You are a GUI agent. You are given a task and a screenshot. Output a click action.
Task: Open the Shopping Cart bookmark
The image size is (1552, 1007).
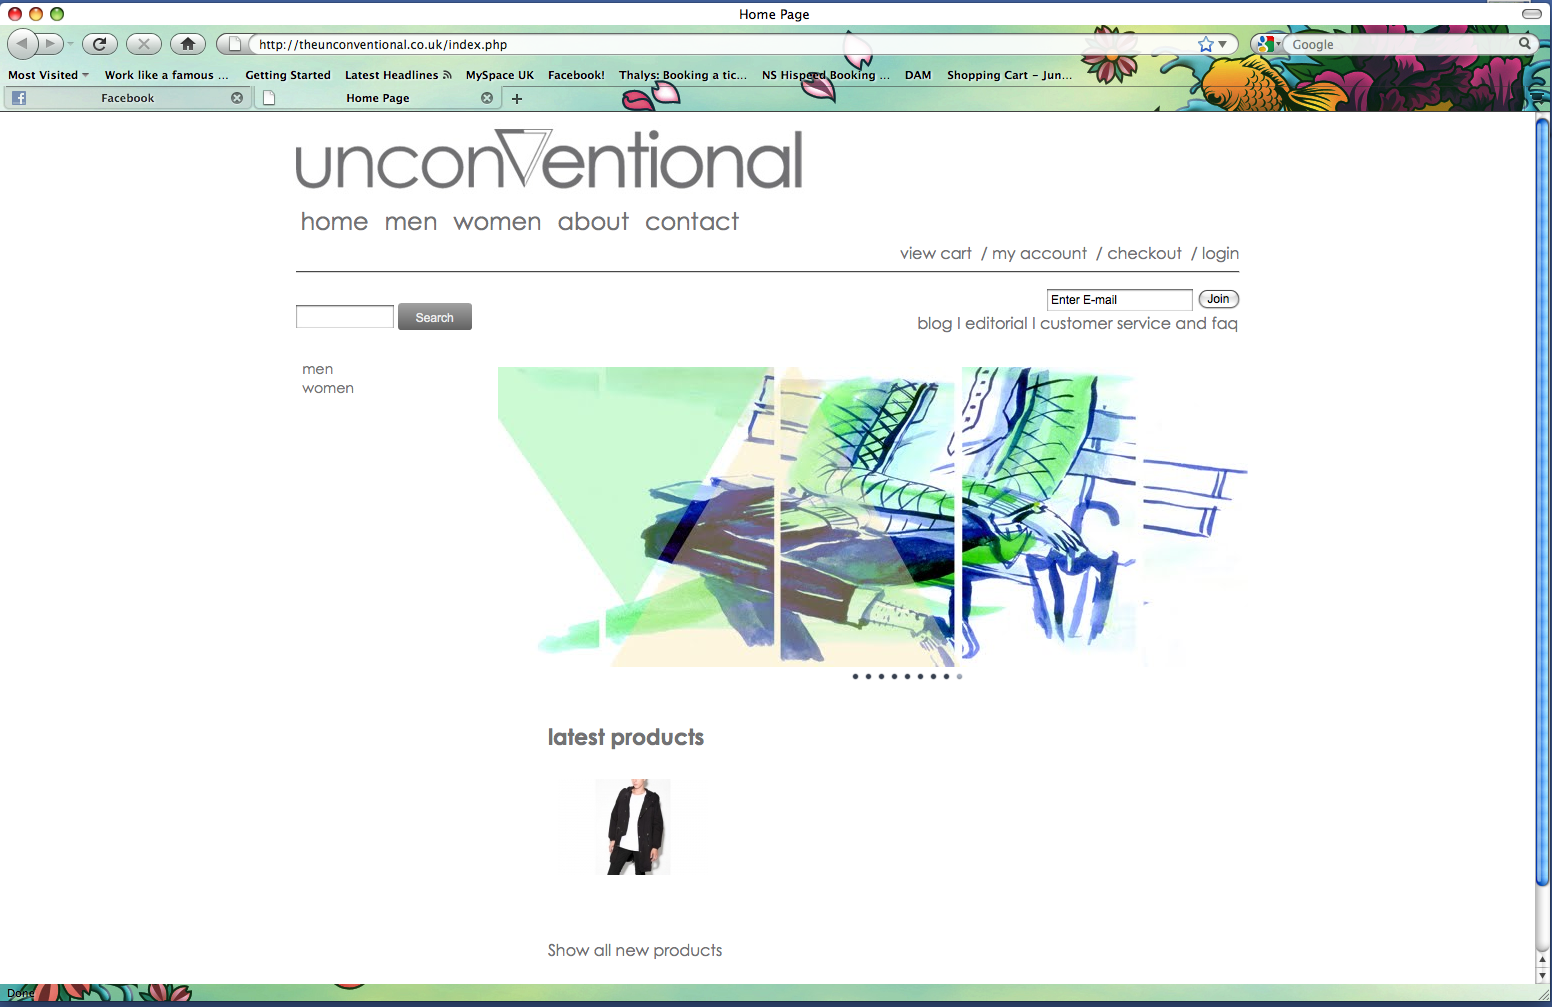[x=1009, y=74]
